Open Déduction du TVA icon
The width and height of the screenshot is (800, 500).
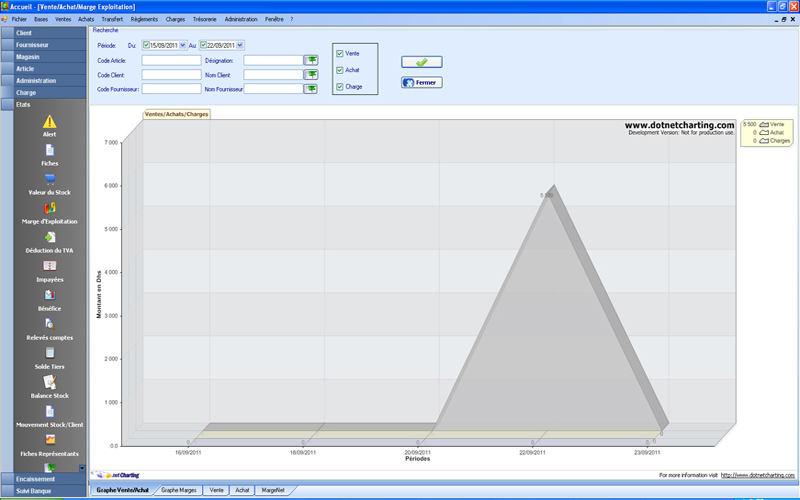(49, 237)
